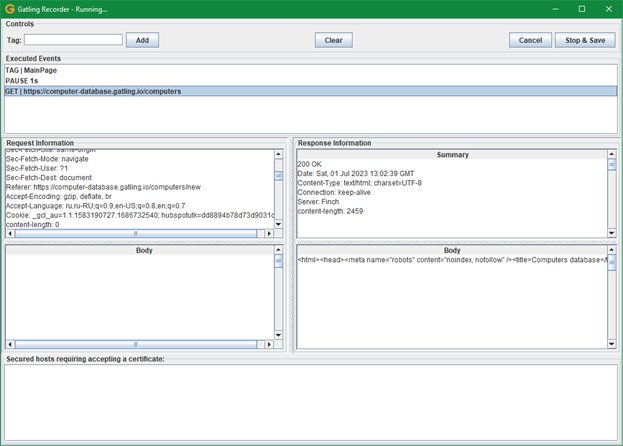Viewport: 623px width, 446px height.
Task: Clear the executed events list
Action: pyautogui.click(x=333, y=40)
